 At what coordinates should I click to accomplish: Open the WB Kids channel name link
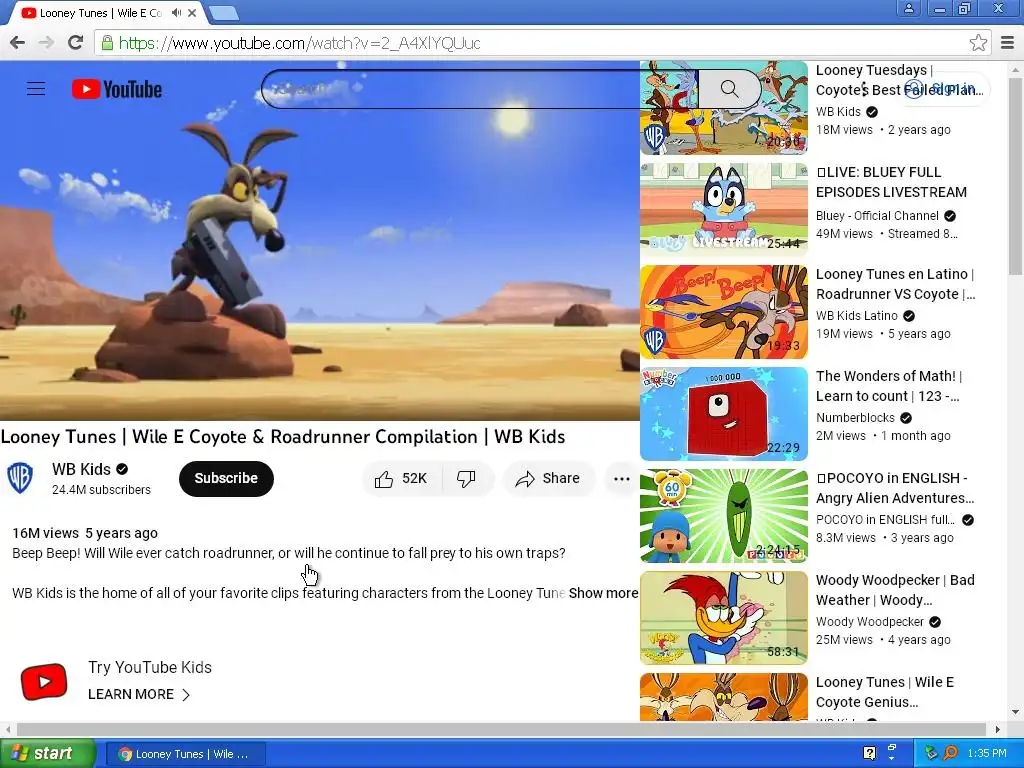81,469
